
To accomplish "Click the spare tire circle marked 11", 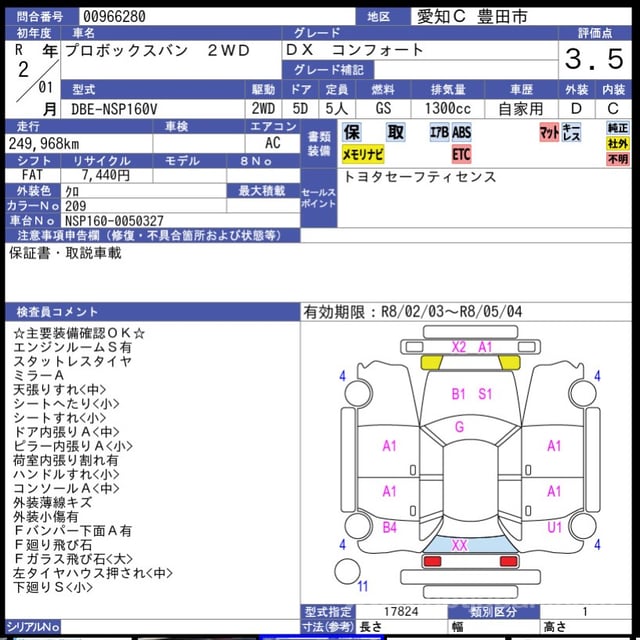I will pos(347,572).
